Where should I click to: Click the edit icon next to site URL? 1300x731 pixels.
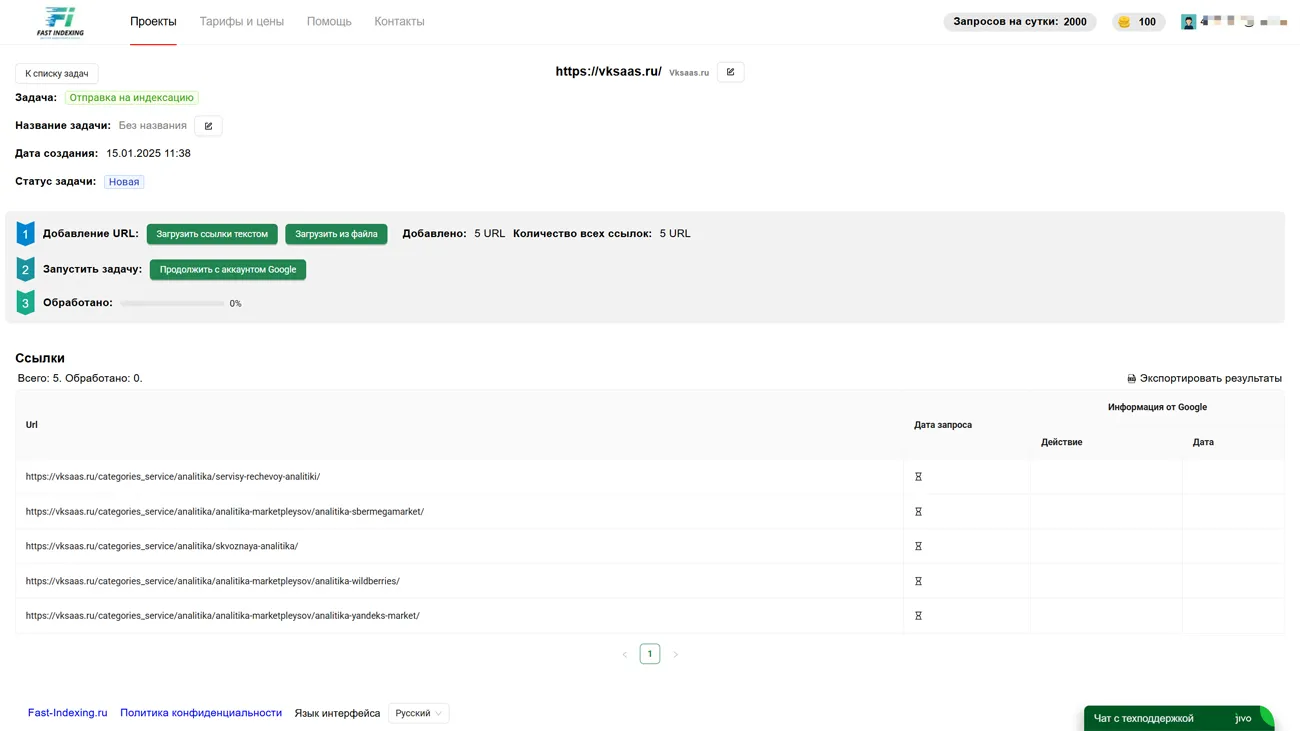(730, 72)
